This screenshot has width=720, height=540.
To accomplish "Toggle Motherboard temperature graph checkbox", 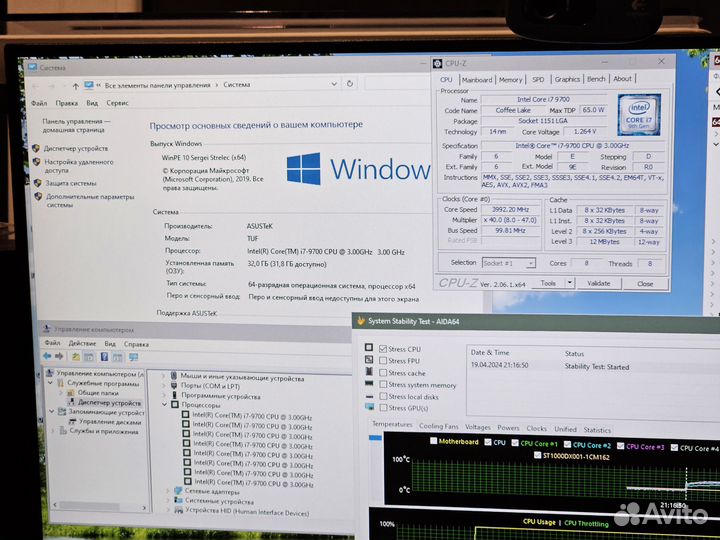I will pos(433,441).
